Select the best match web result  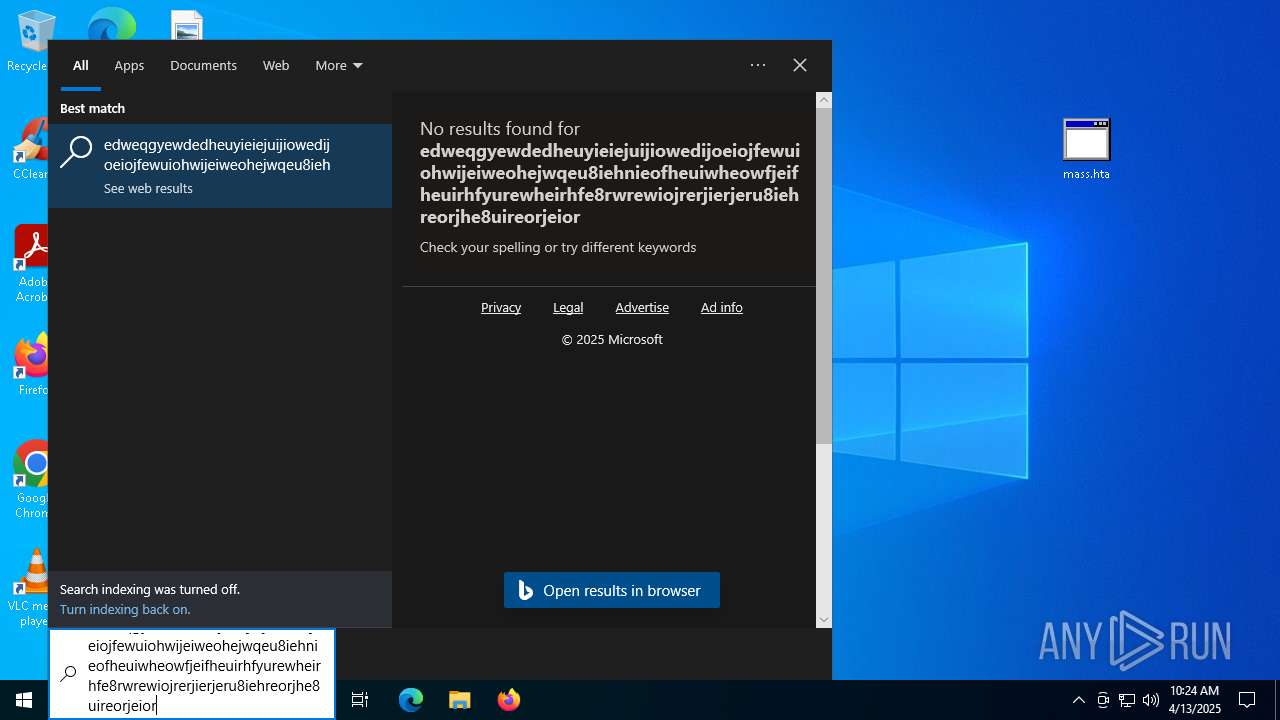[x=220, y=166]
